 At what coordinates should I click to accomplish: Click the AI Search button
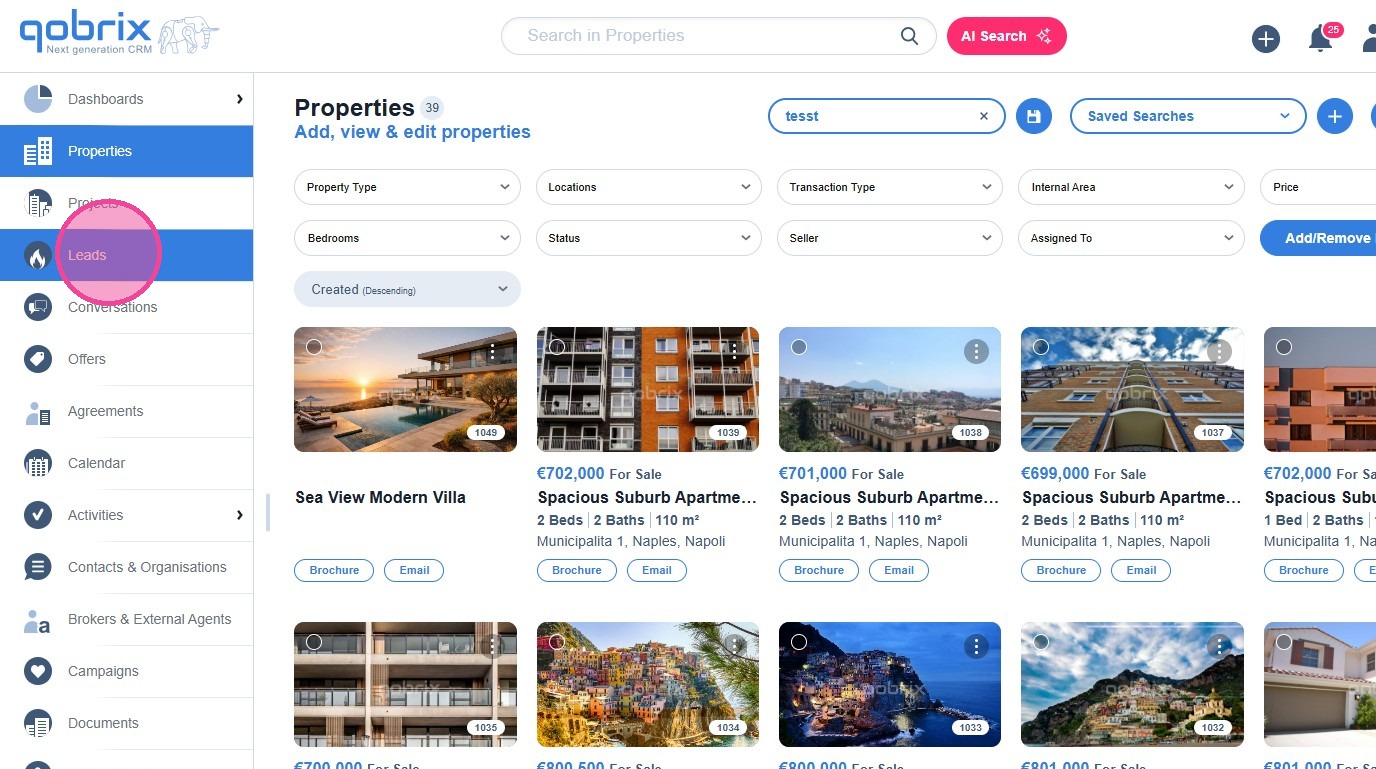pos(1006,36)
